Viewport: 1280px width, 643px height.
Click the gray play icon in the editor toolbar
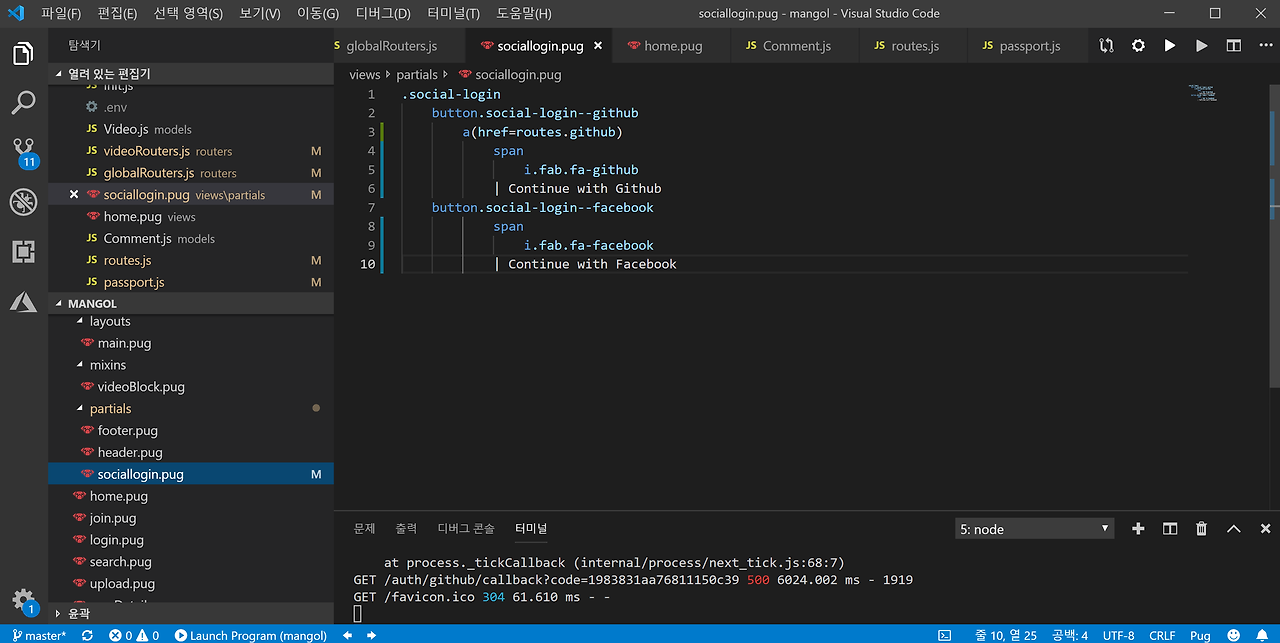tap(1202, 46)
